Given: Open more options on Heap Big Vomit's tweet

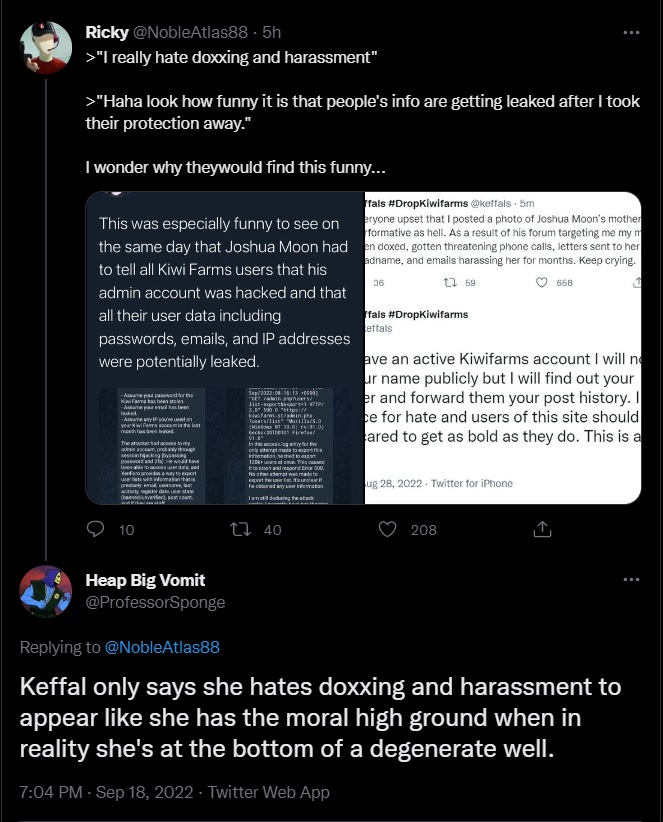Looking at the screenshot, I should (631, 579).
